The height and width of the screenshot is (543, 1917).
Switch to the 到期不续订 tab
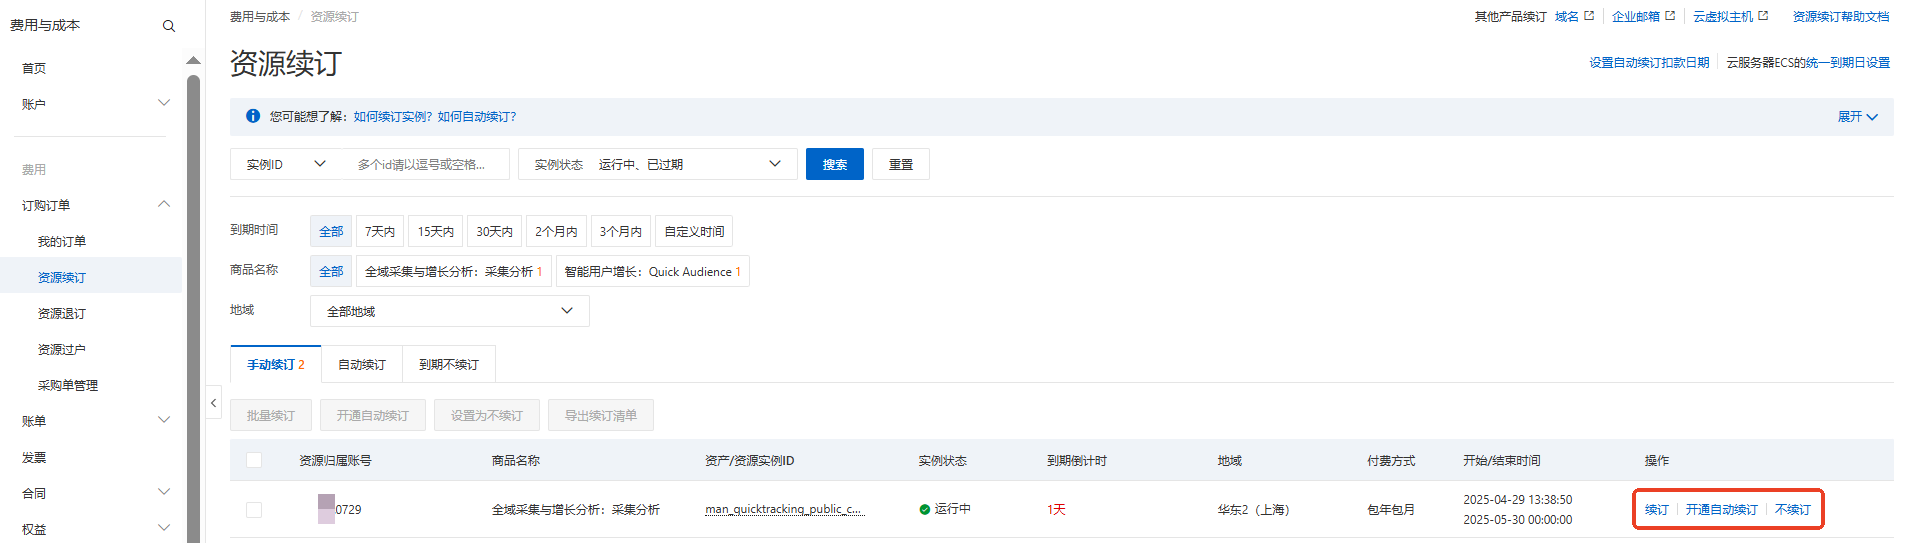449,364
